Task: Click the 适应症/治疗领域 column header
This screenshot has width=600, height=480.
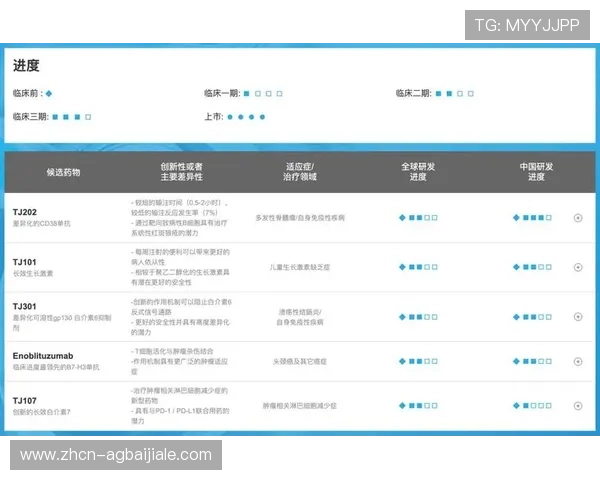Action: (x=300, y=172)
